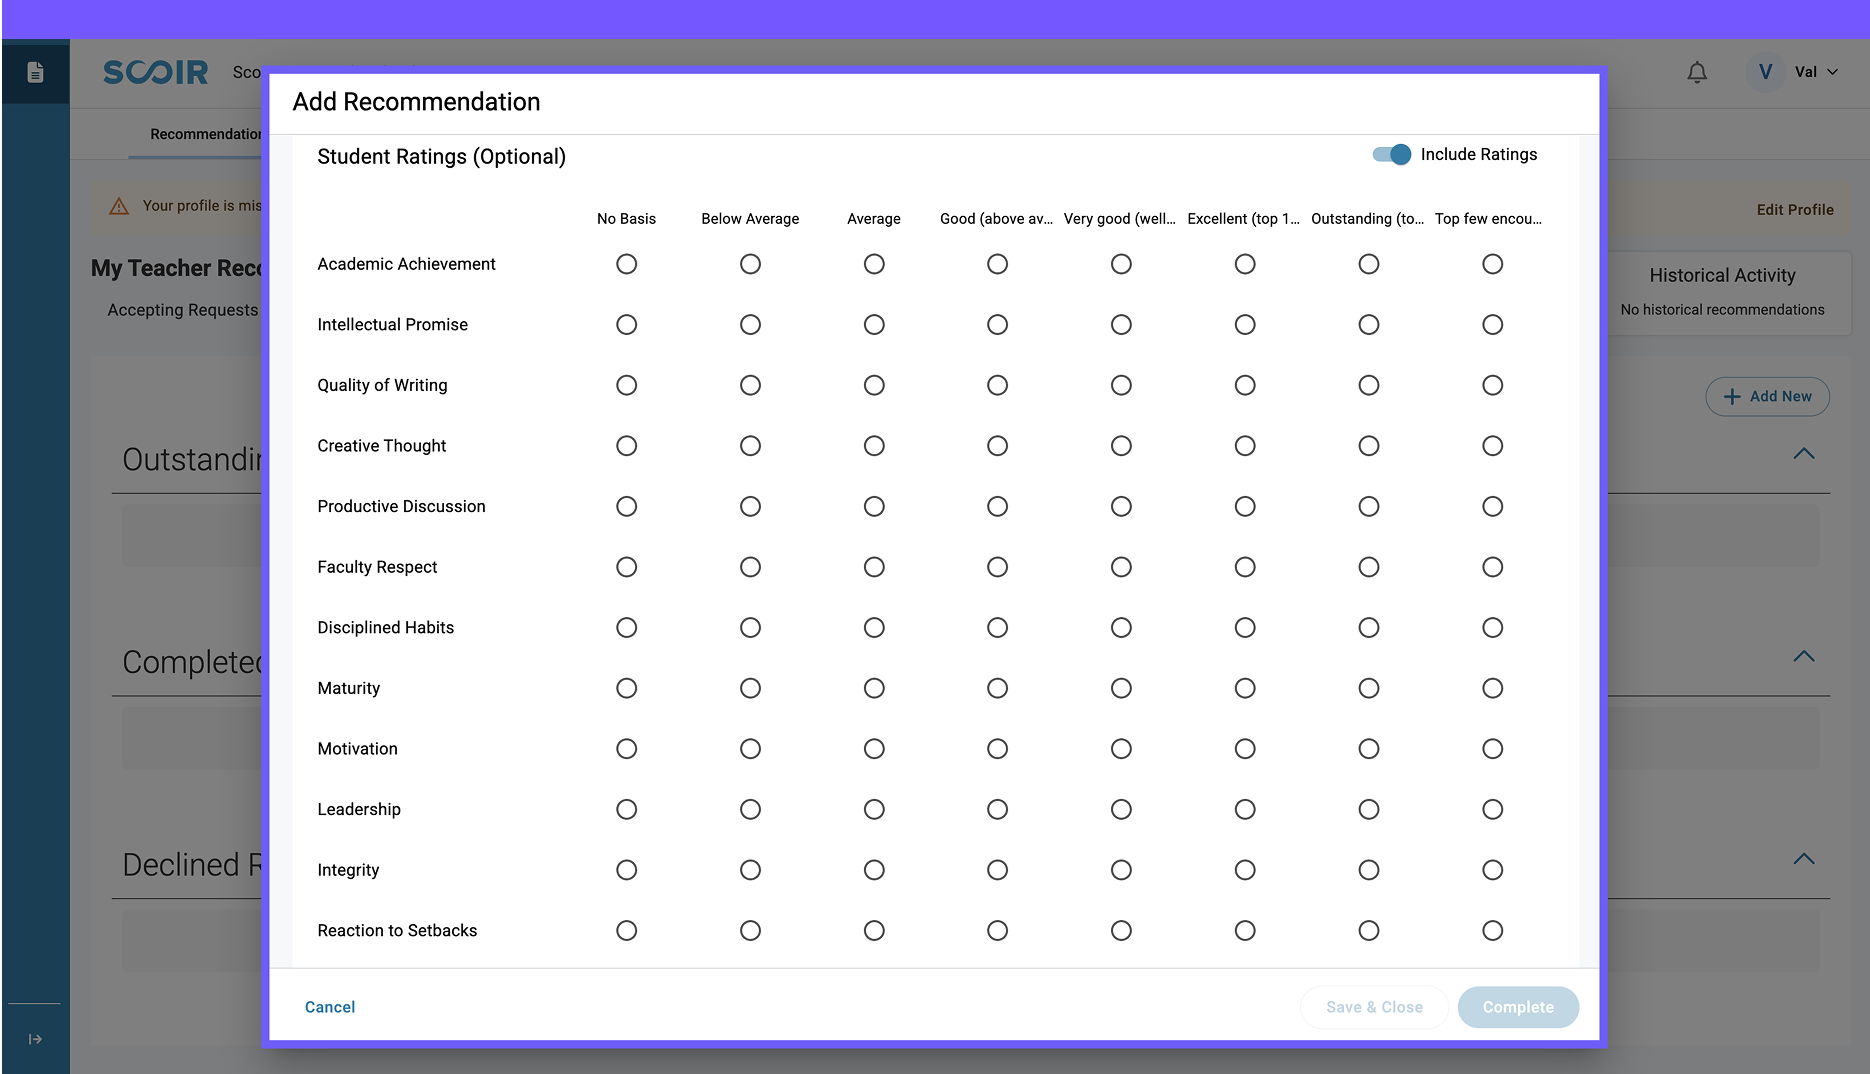The width and height of the screenshot is (1870, 1074).
Task: Click the Scoir logo
Action: tap(156, 72)
